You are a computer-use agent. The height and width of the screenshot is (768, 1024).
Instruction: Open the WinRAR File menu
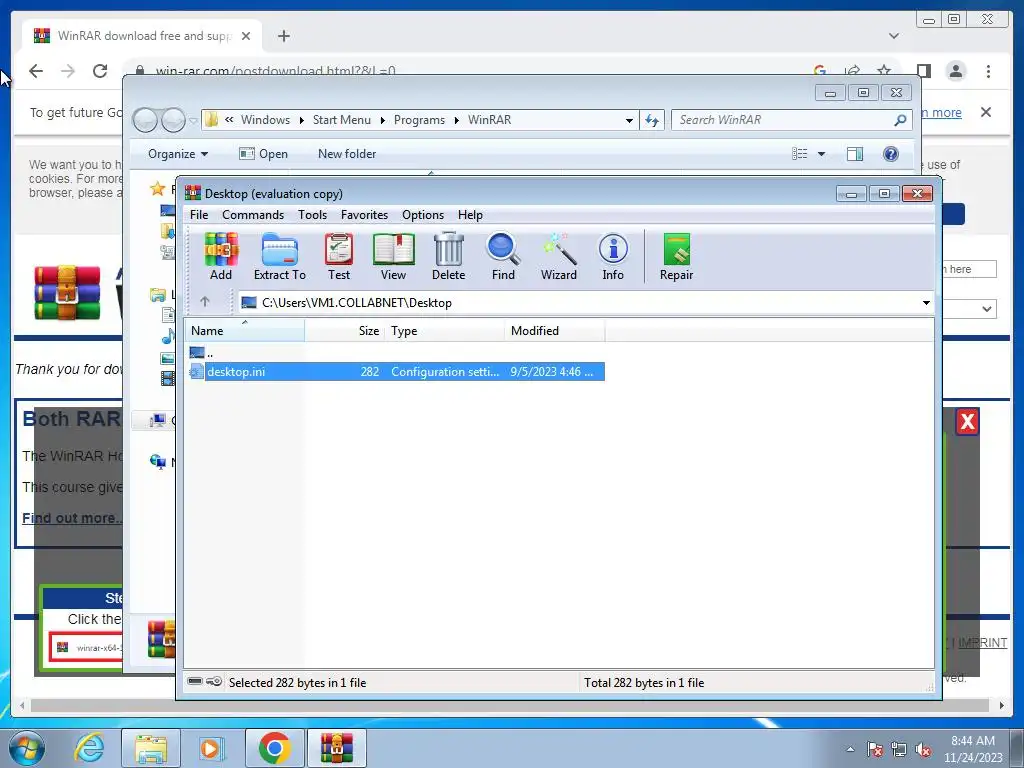coord(199,215)
